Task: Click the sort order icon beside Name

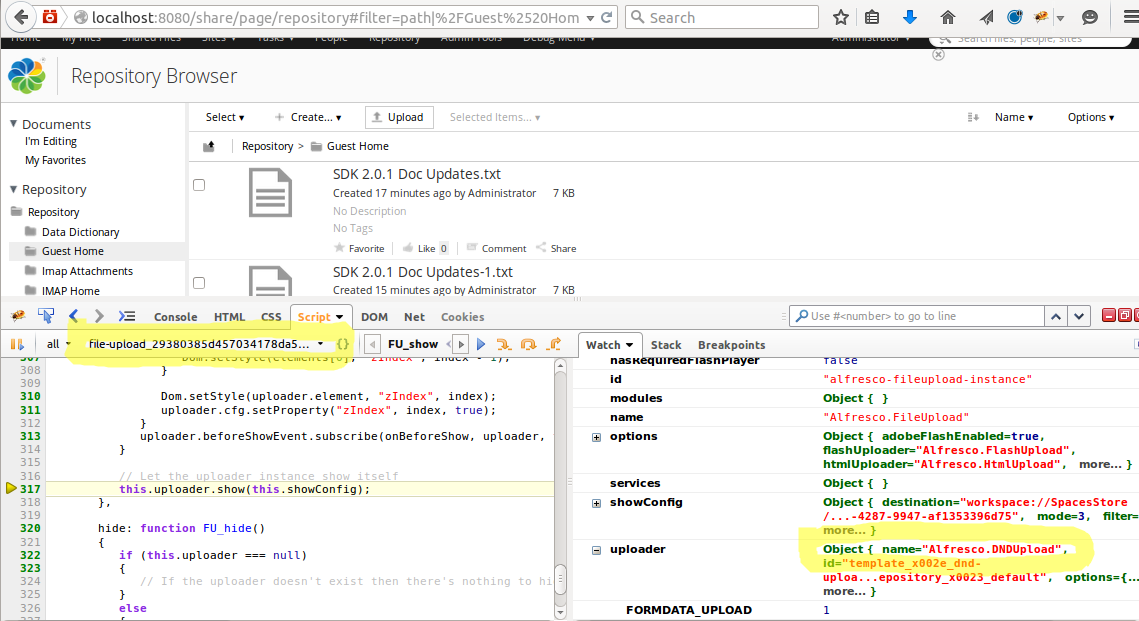Action: coord(973,117)
